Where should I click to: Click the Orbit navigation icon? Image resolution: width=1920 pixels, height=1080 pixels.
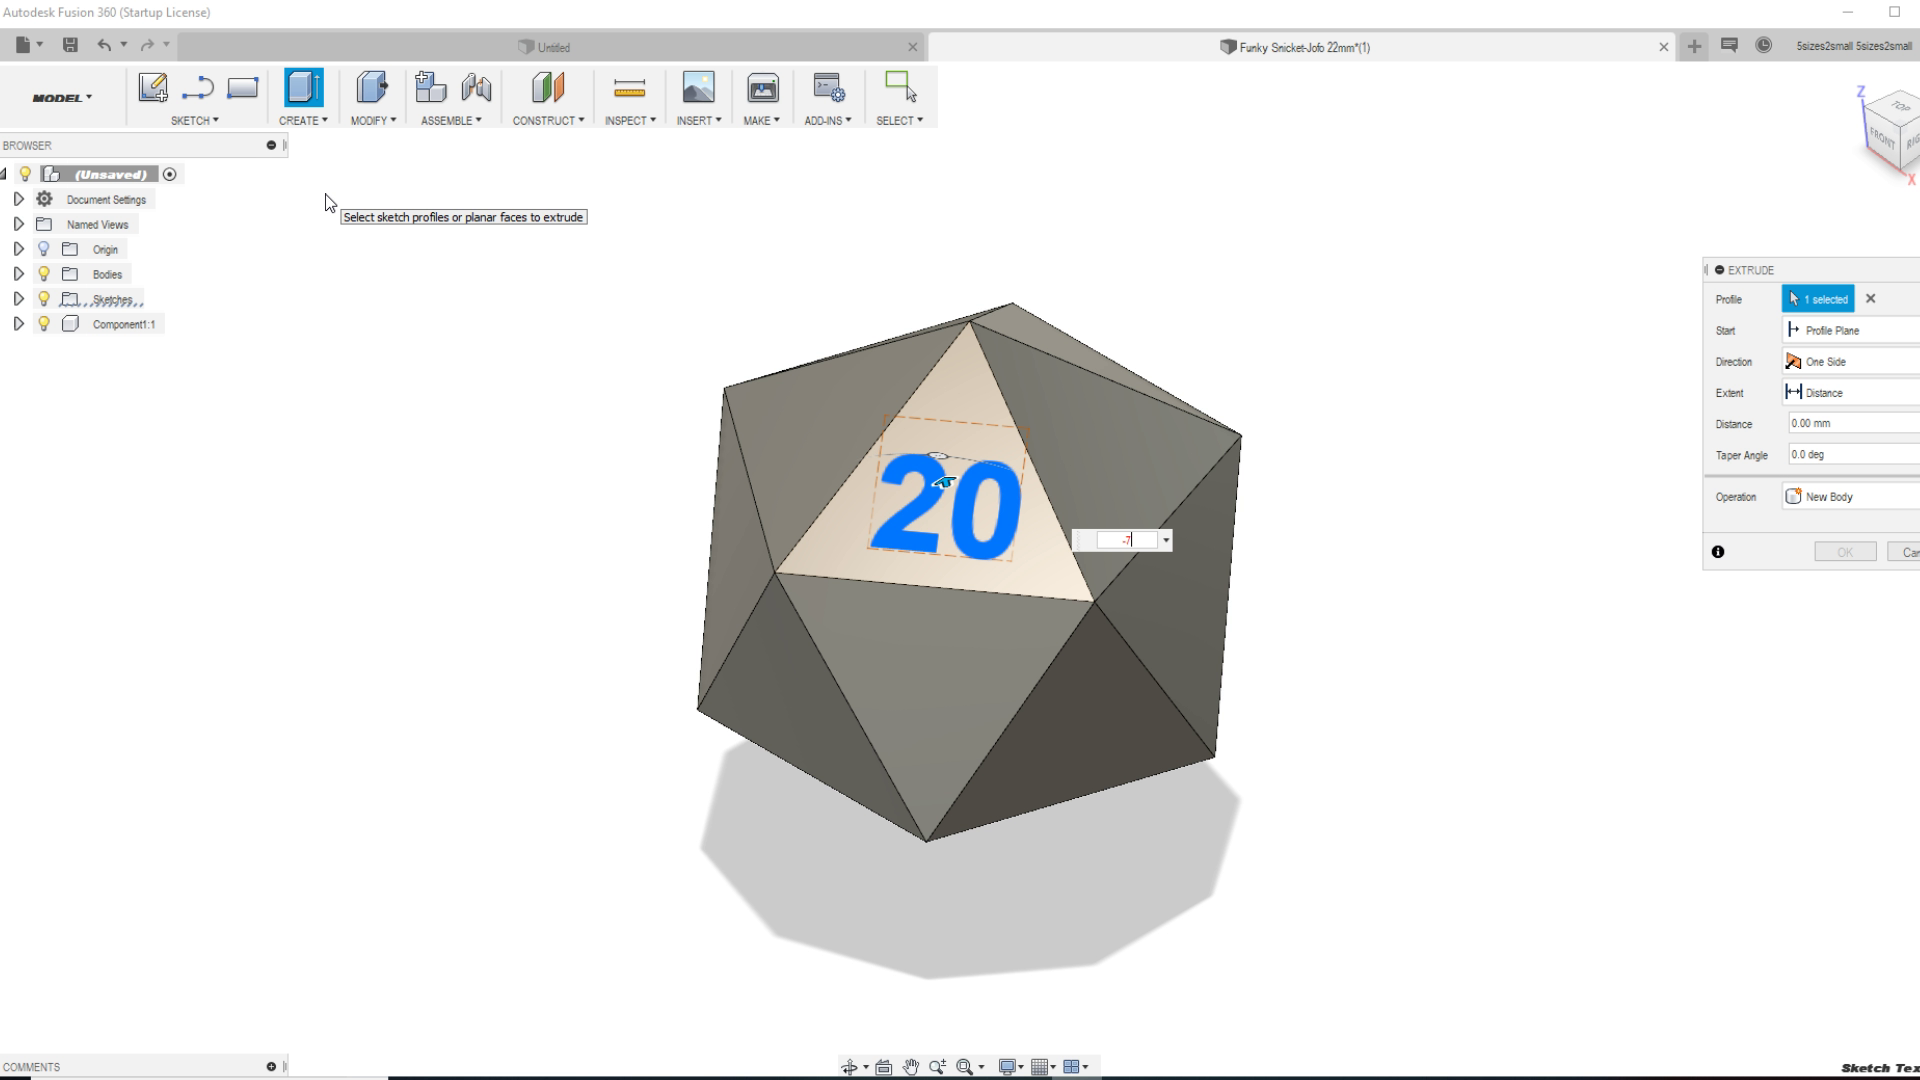850,1067
